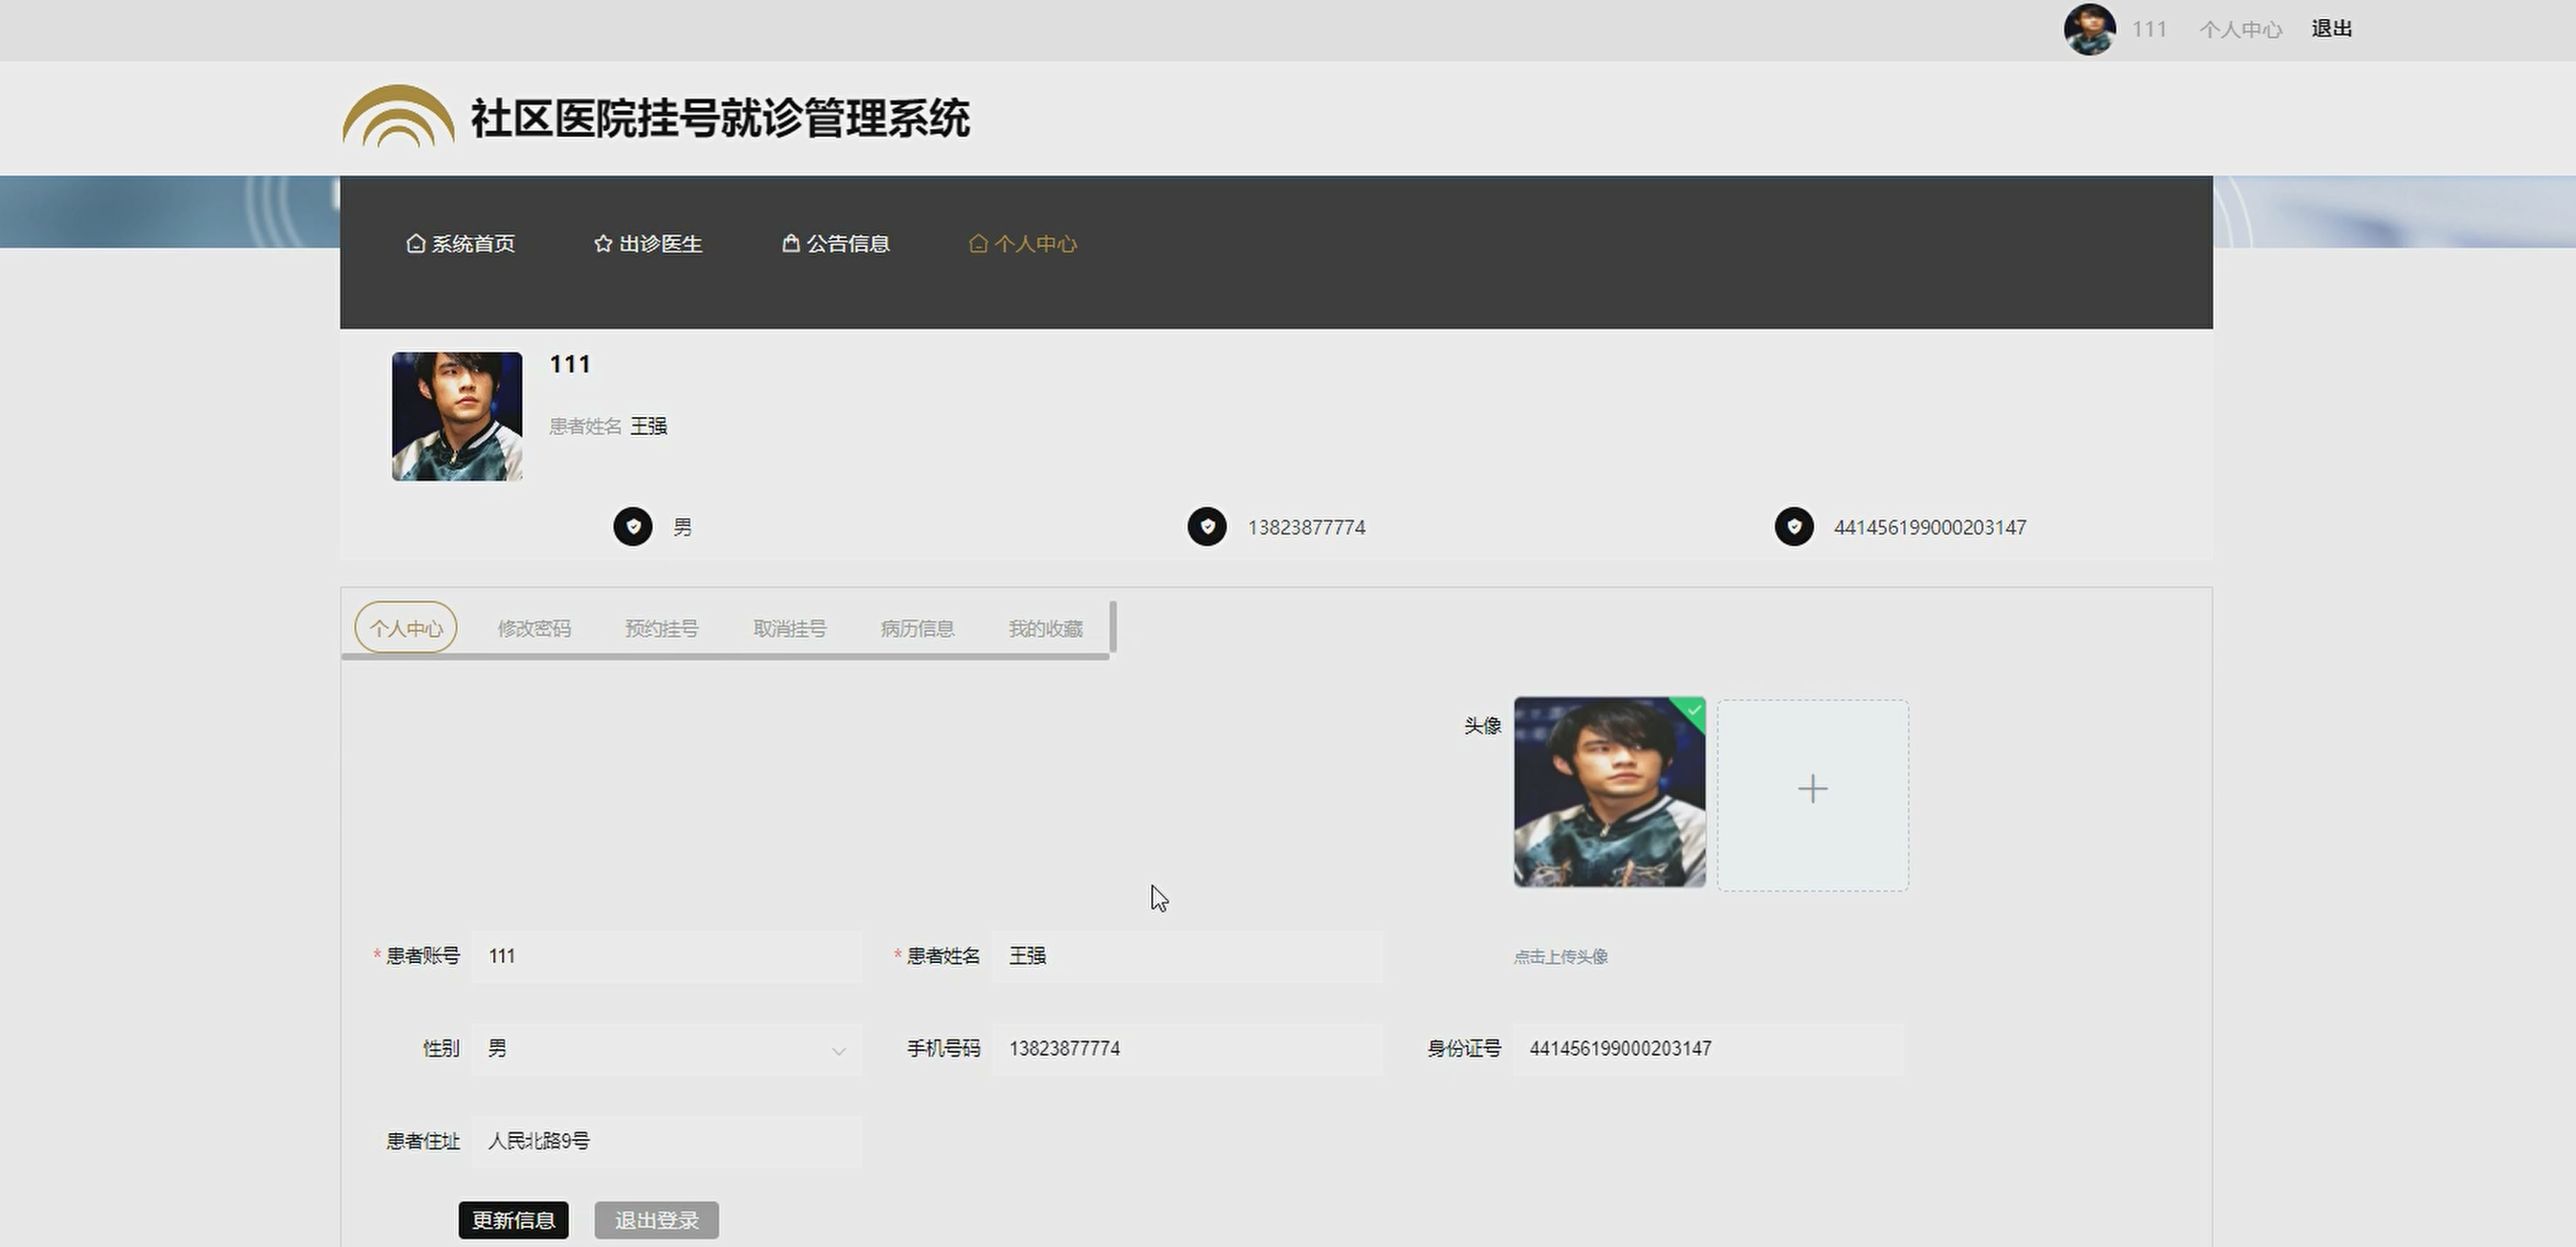The height and width of the screenshot is (1247, 2576).
Task: Switch to 个人中心 tab
Action: (x=406, y=628)
